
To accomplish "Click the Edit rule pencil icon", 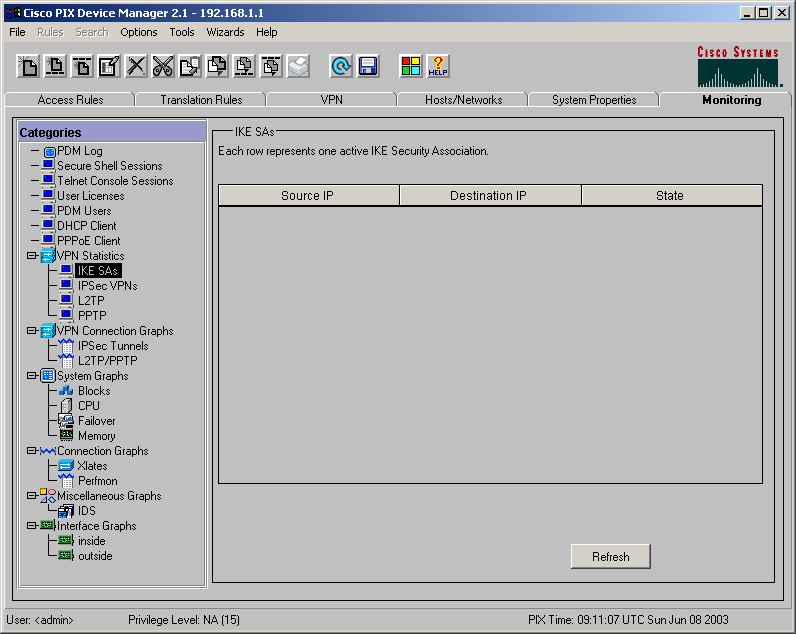I will click(109, 66).
